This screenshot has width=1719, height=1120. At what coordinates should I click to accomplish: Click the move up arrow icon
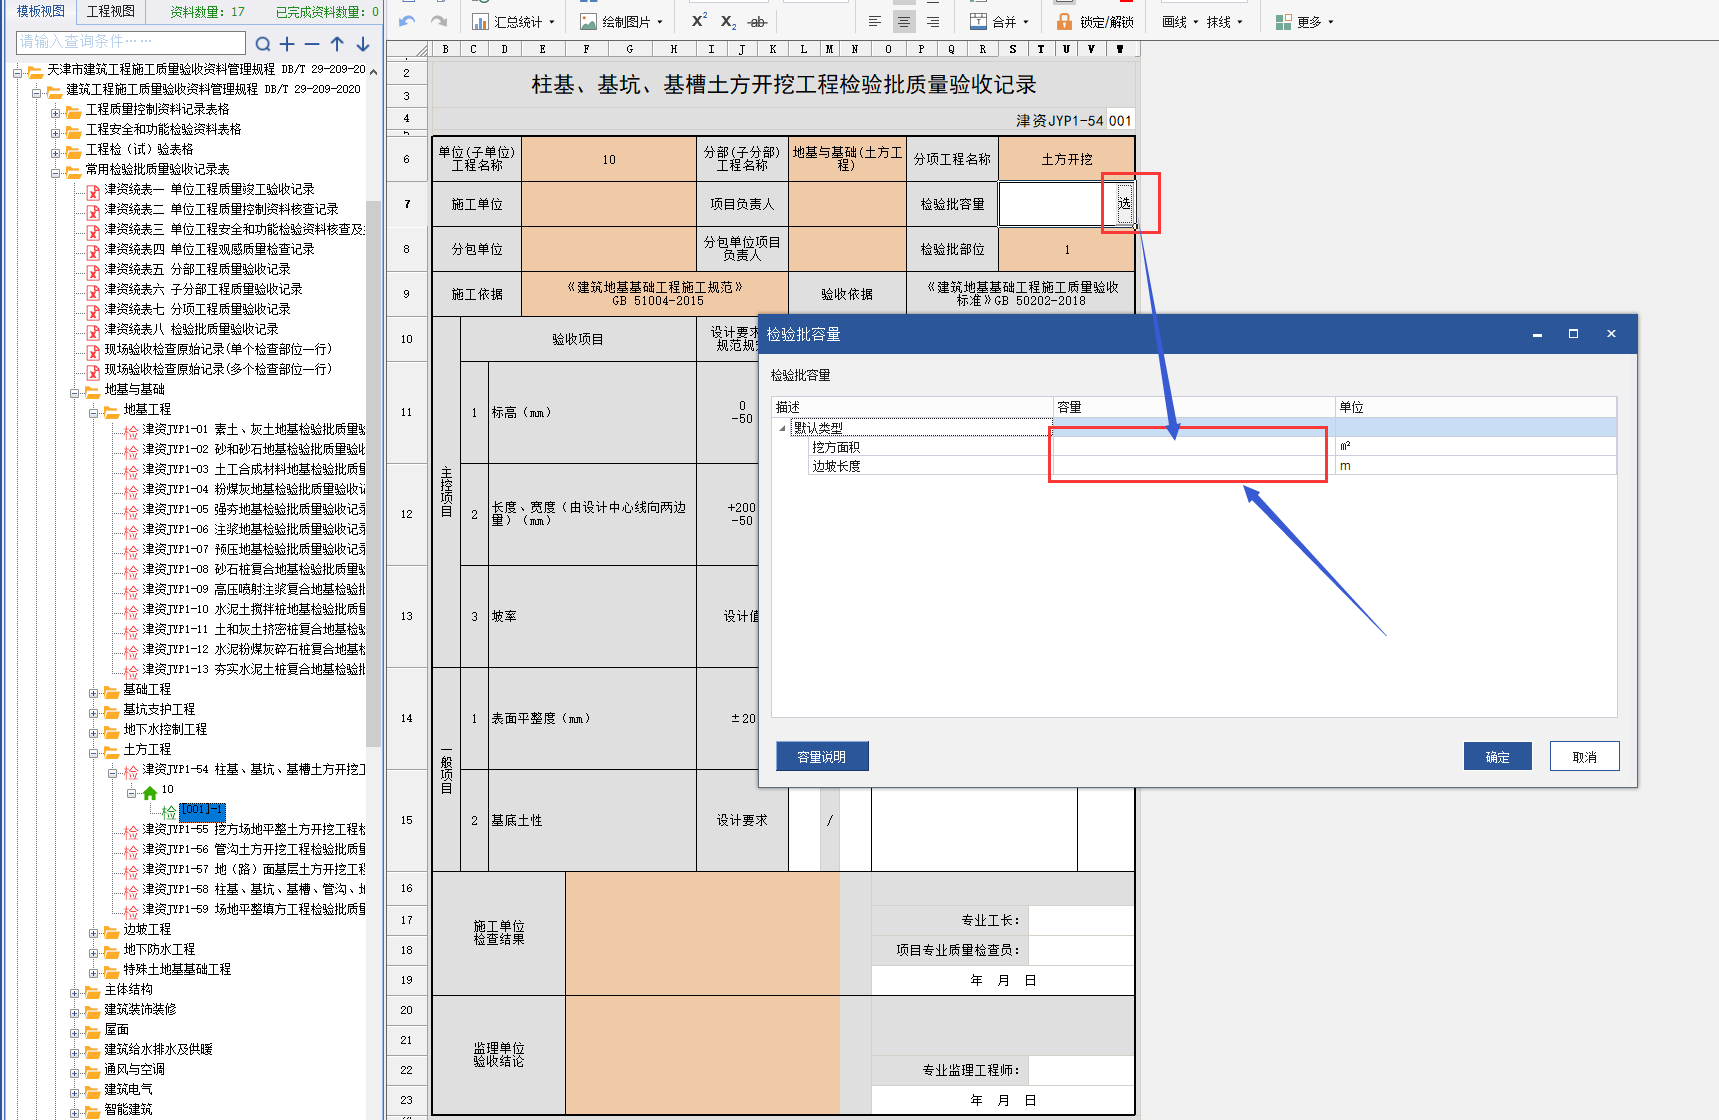[337, 44]
